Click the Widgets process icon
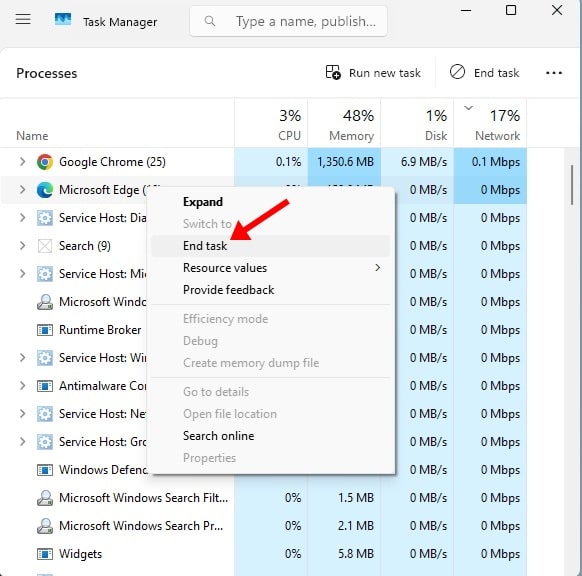This screenshot has height=576, width=582. pos(45,554)
